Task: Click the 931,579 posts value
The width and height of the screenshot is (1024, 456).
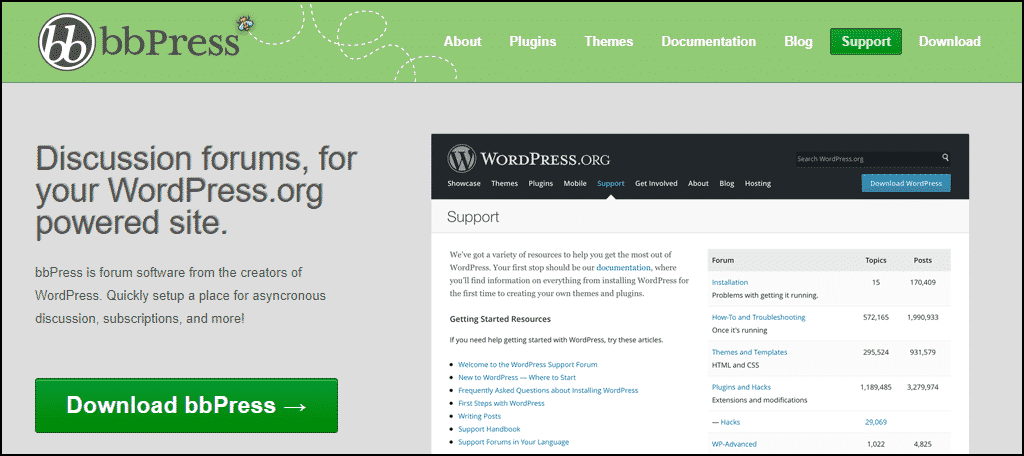Action: (923, 352)
